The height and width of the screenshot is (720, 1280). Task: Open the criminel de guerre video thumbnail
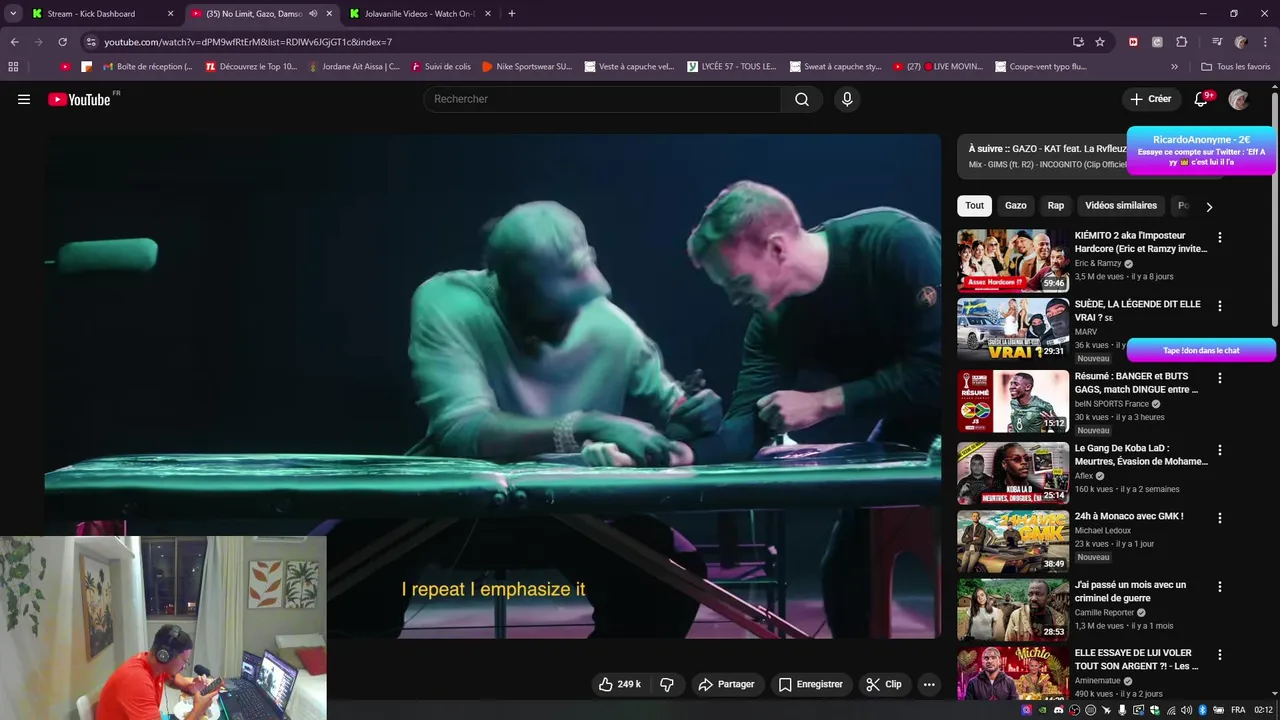point(1013,610)
